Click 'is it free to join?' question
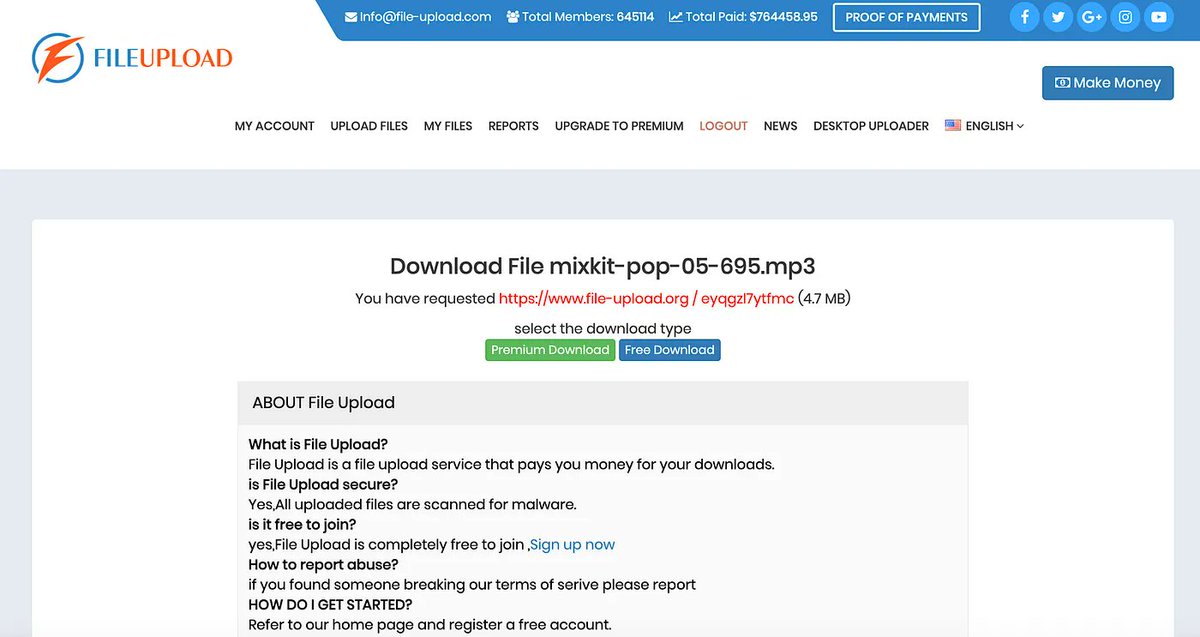 click(302, 525)
